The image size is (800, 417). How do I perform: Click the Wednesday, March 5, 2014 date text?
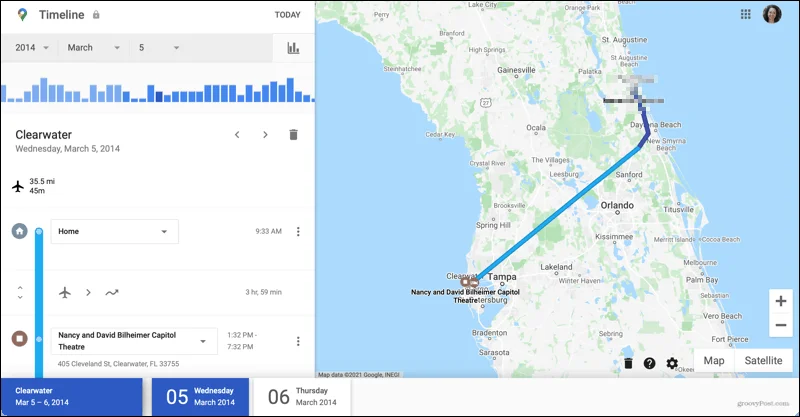(x=67, y=149)
